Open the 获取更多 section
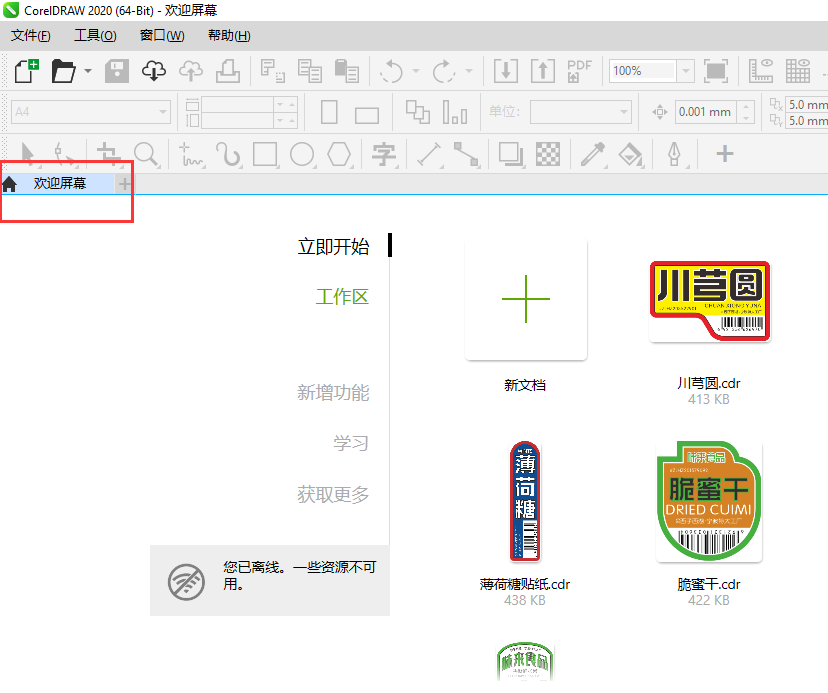Screen dimensions: 828x693 333,495
